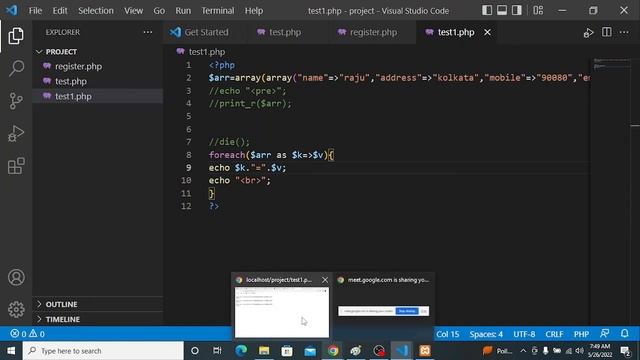
Task: Open Google Chrome from the taskbar
Action: pos(333,351)
